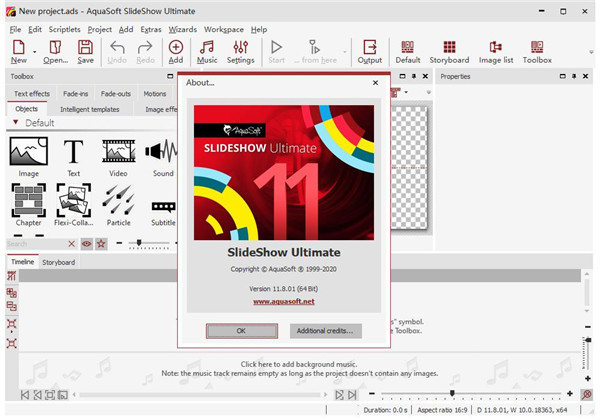
Task: Open the File menu
Action: click(x=15, y=29)
